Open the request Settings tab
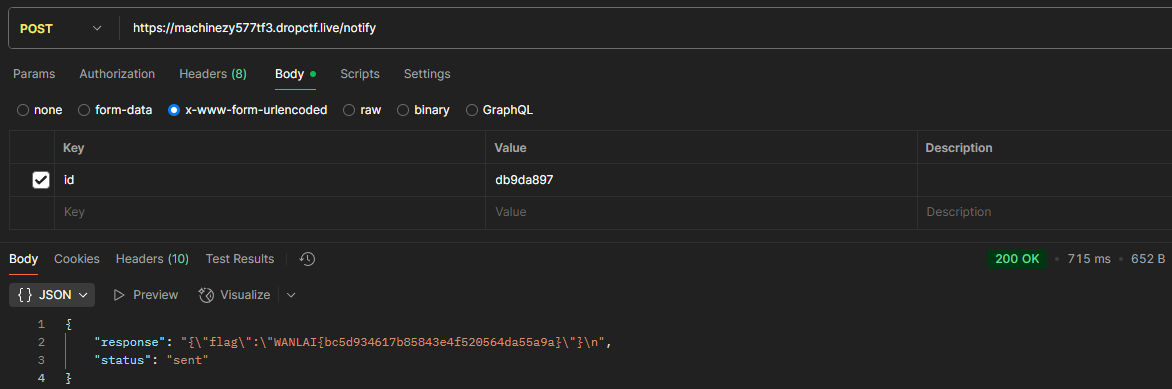Image resolution: width=1172 pixels, height=389 pixels. pos(427,74)
